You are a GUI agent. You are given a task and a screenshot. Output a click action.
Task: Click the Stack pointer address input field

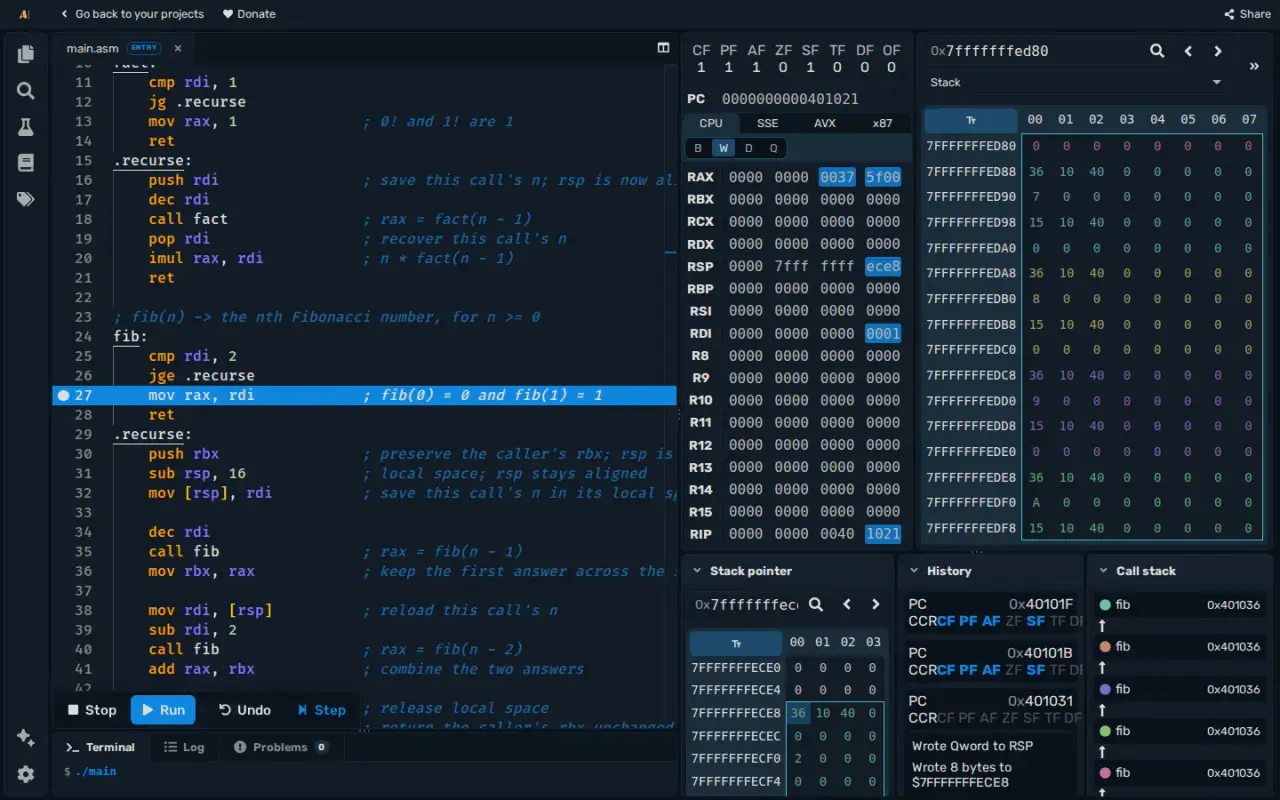click(747, 604)
